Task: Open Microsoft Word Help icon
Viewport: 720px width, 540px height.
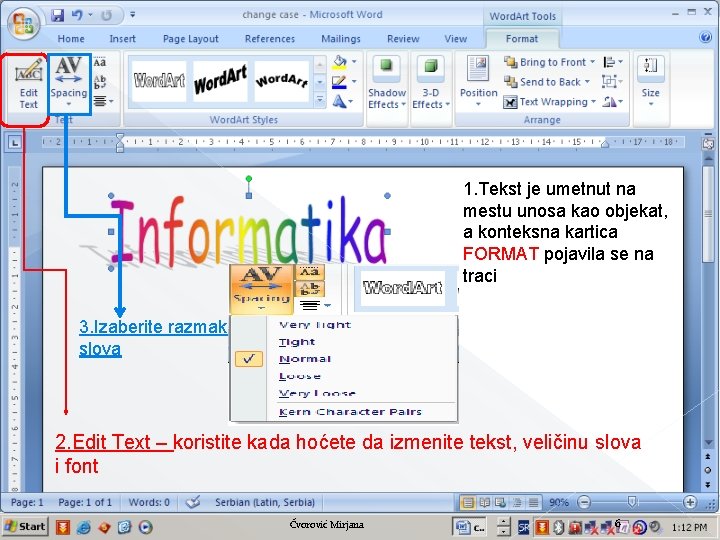Action: pyautogui.click(x=706, y=37)
